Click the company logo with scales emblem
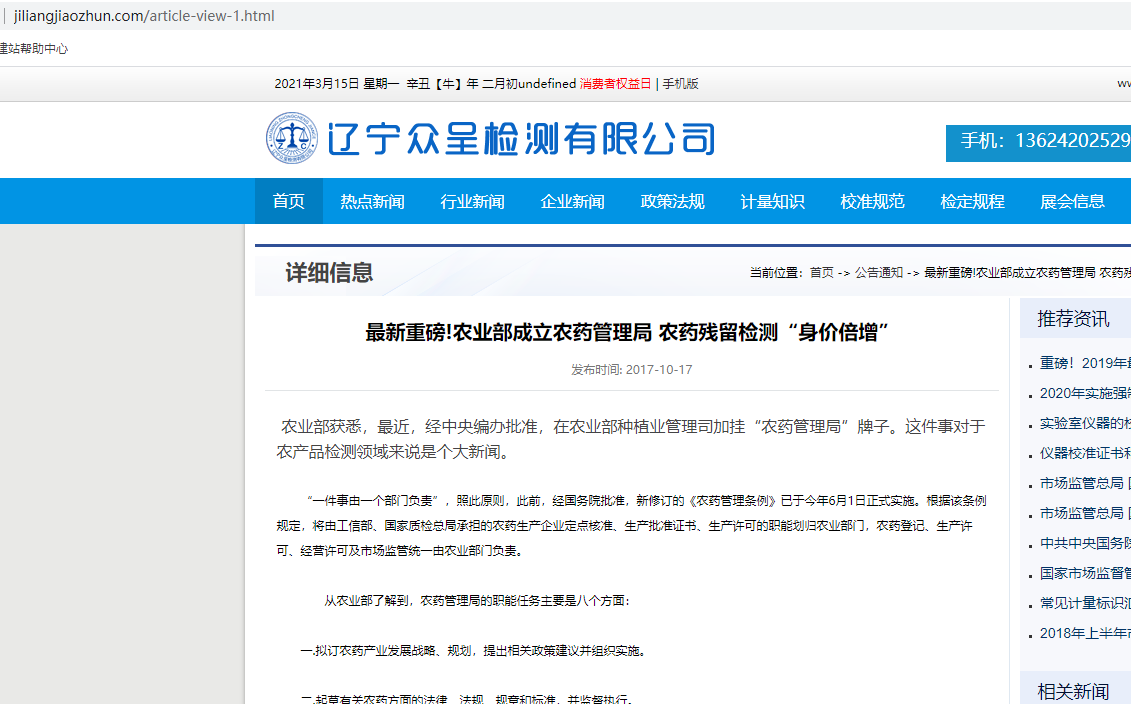Viewport: 1131px width, 704px height. [x=286, y=139]
